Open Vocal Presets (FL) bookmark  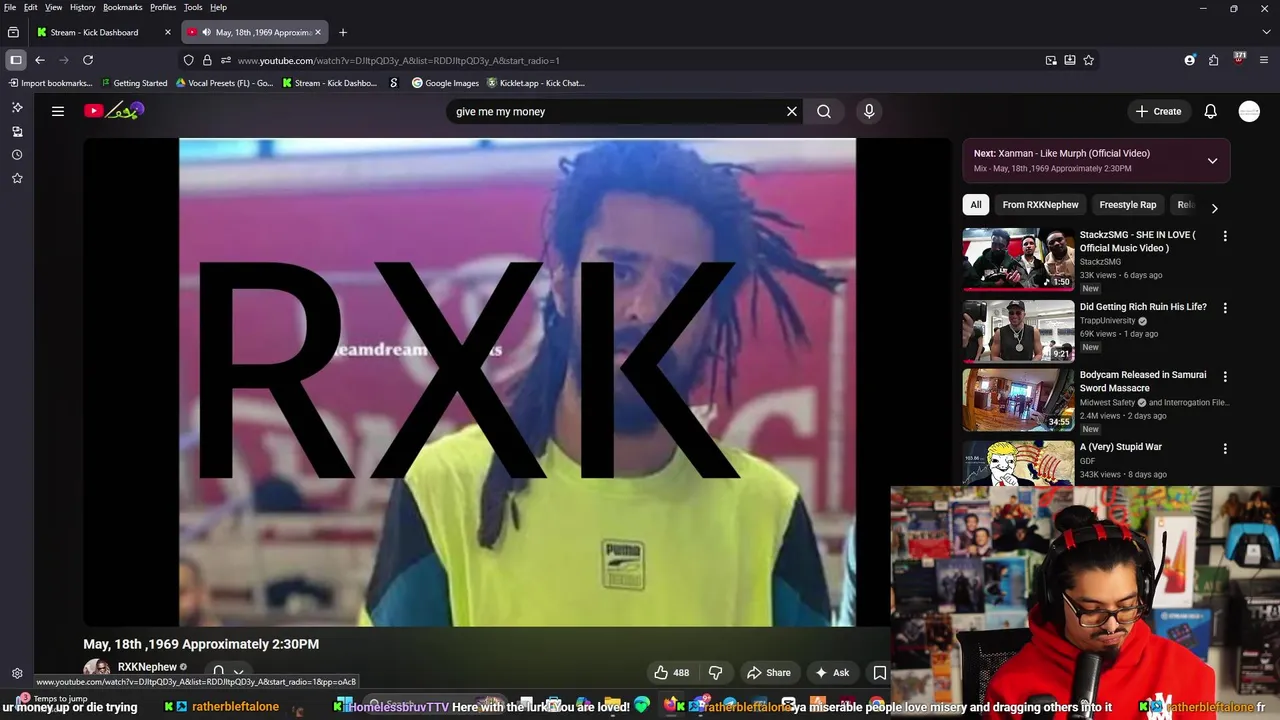[224, 83]
